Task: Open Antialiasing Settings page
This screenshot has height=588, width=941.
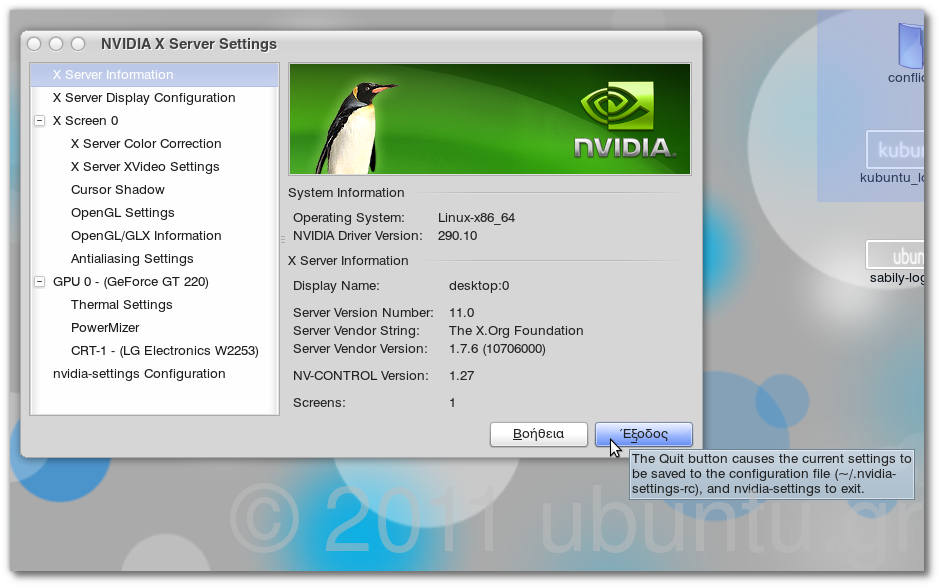Action: tap(132, 259)
